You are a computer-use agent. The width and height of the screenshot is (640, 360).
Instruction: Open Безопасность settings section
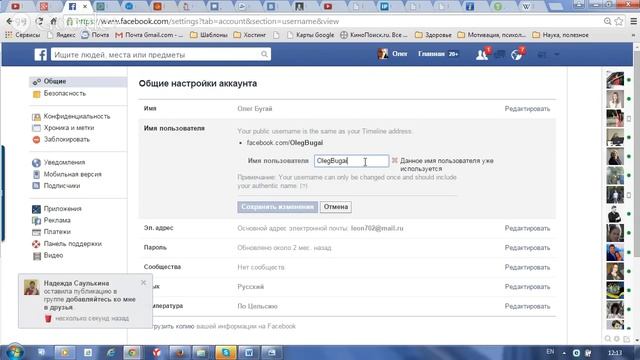[x=65, y=93]
